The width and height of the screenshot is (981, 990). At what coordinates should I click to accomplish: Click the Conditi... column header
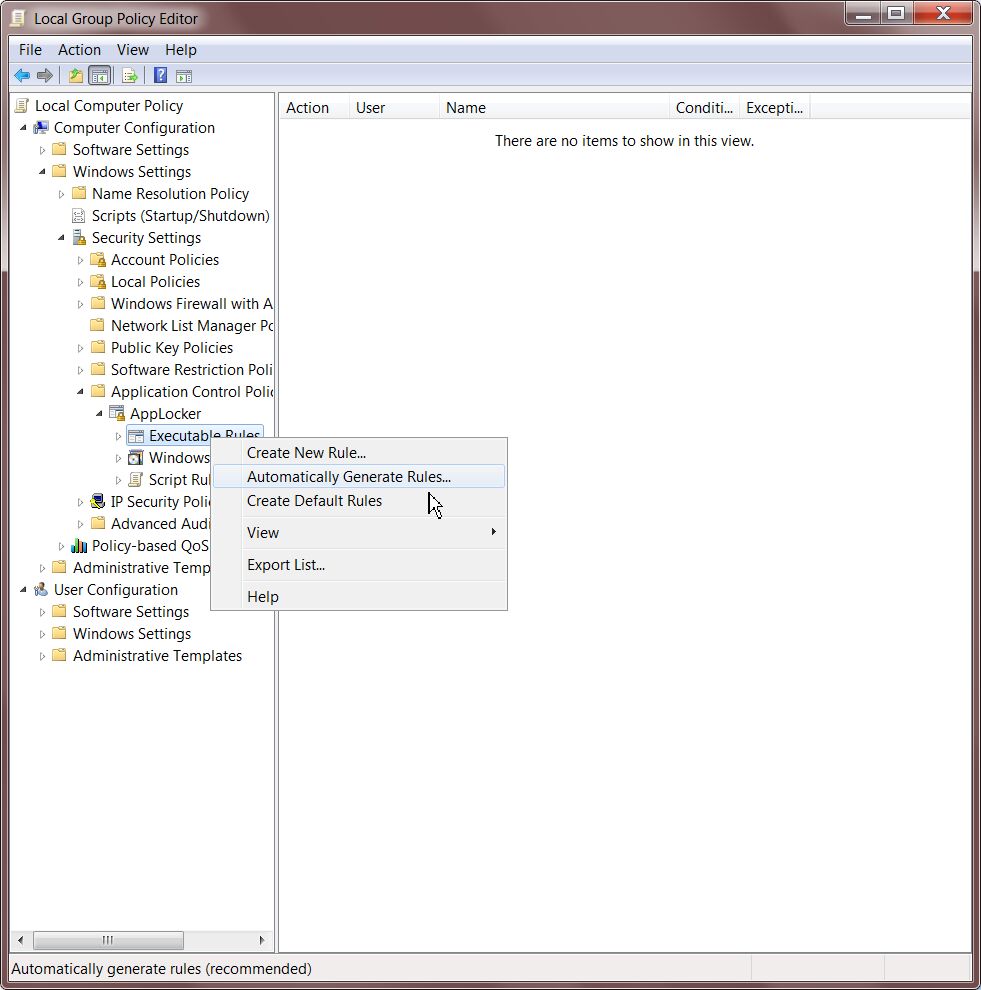coord(705,108)
